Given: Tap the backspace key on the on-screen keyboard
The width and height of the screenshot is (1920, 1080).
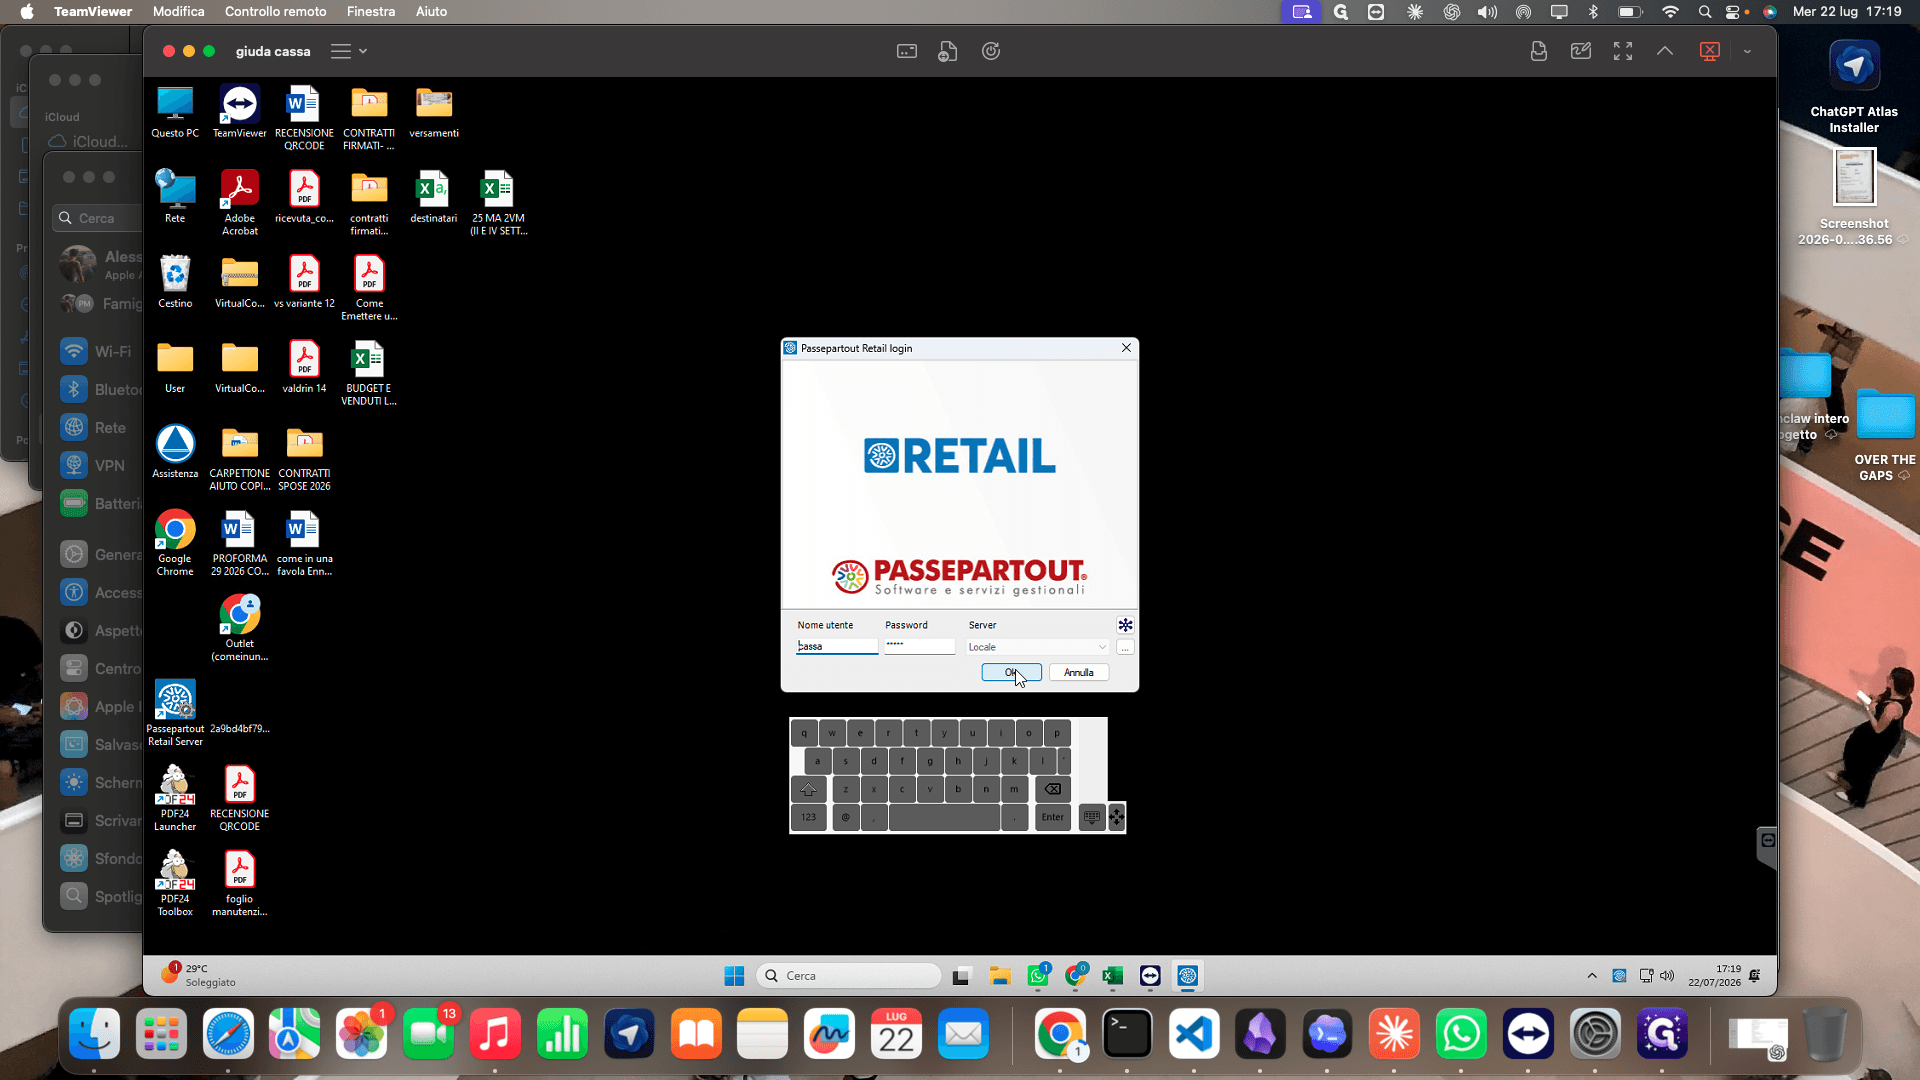Looking at the screenshot, I should pos(1053,789).
